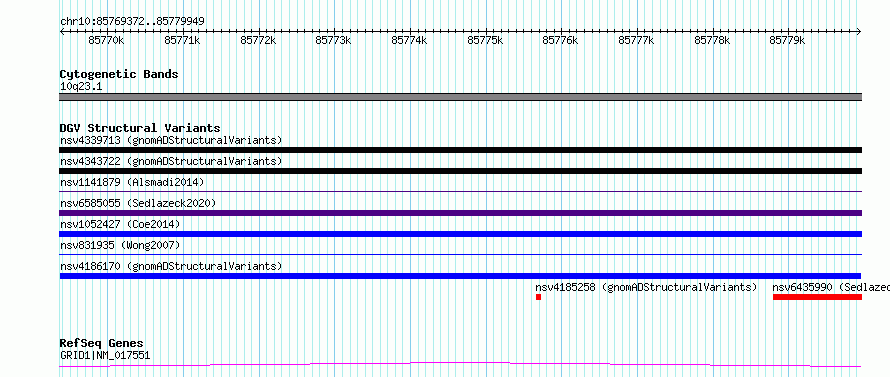Click the GRID1|NM_017551 gene label
This screenshot has width=890, height=377.
coord(105,356)
